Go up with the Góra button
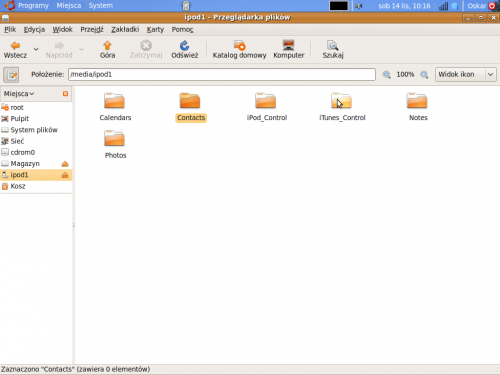The width and height of the screenshot is (500, 375). [107, 50]
